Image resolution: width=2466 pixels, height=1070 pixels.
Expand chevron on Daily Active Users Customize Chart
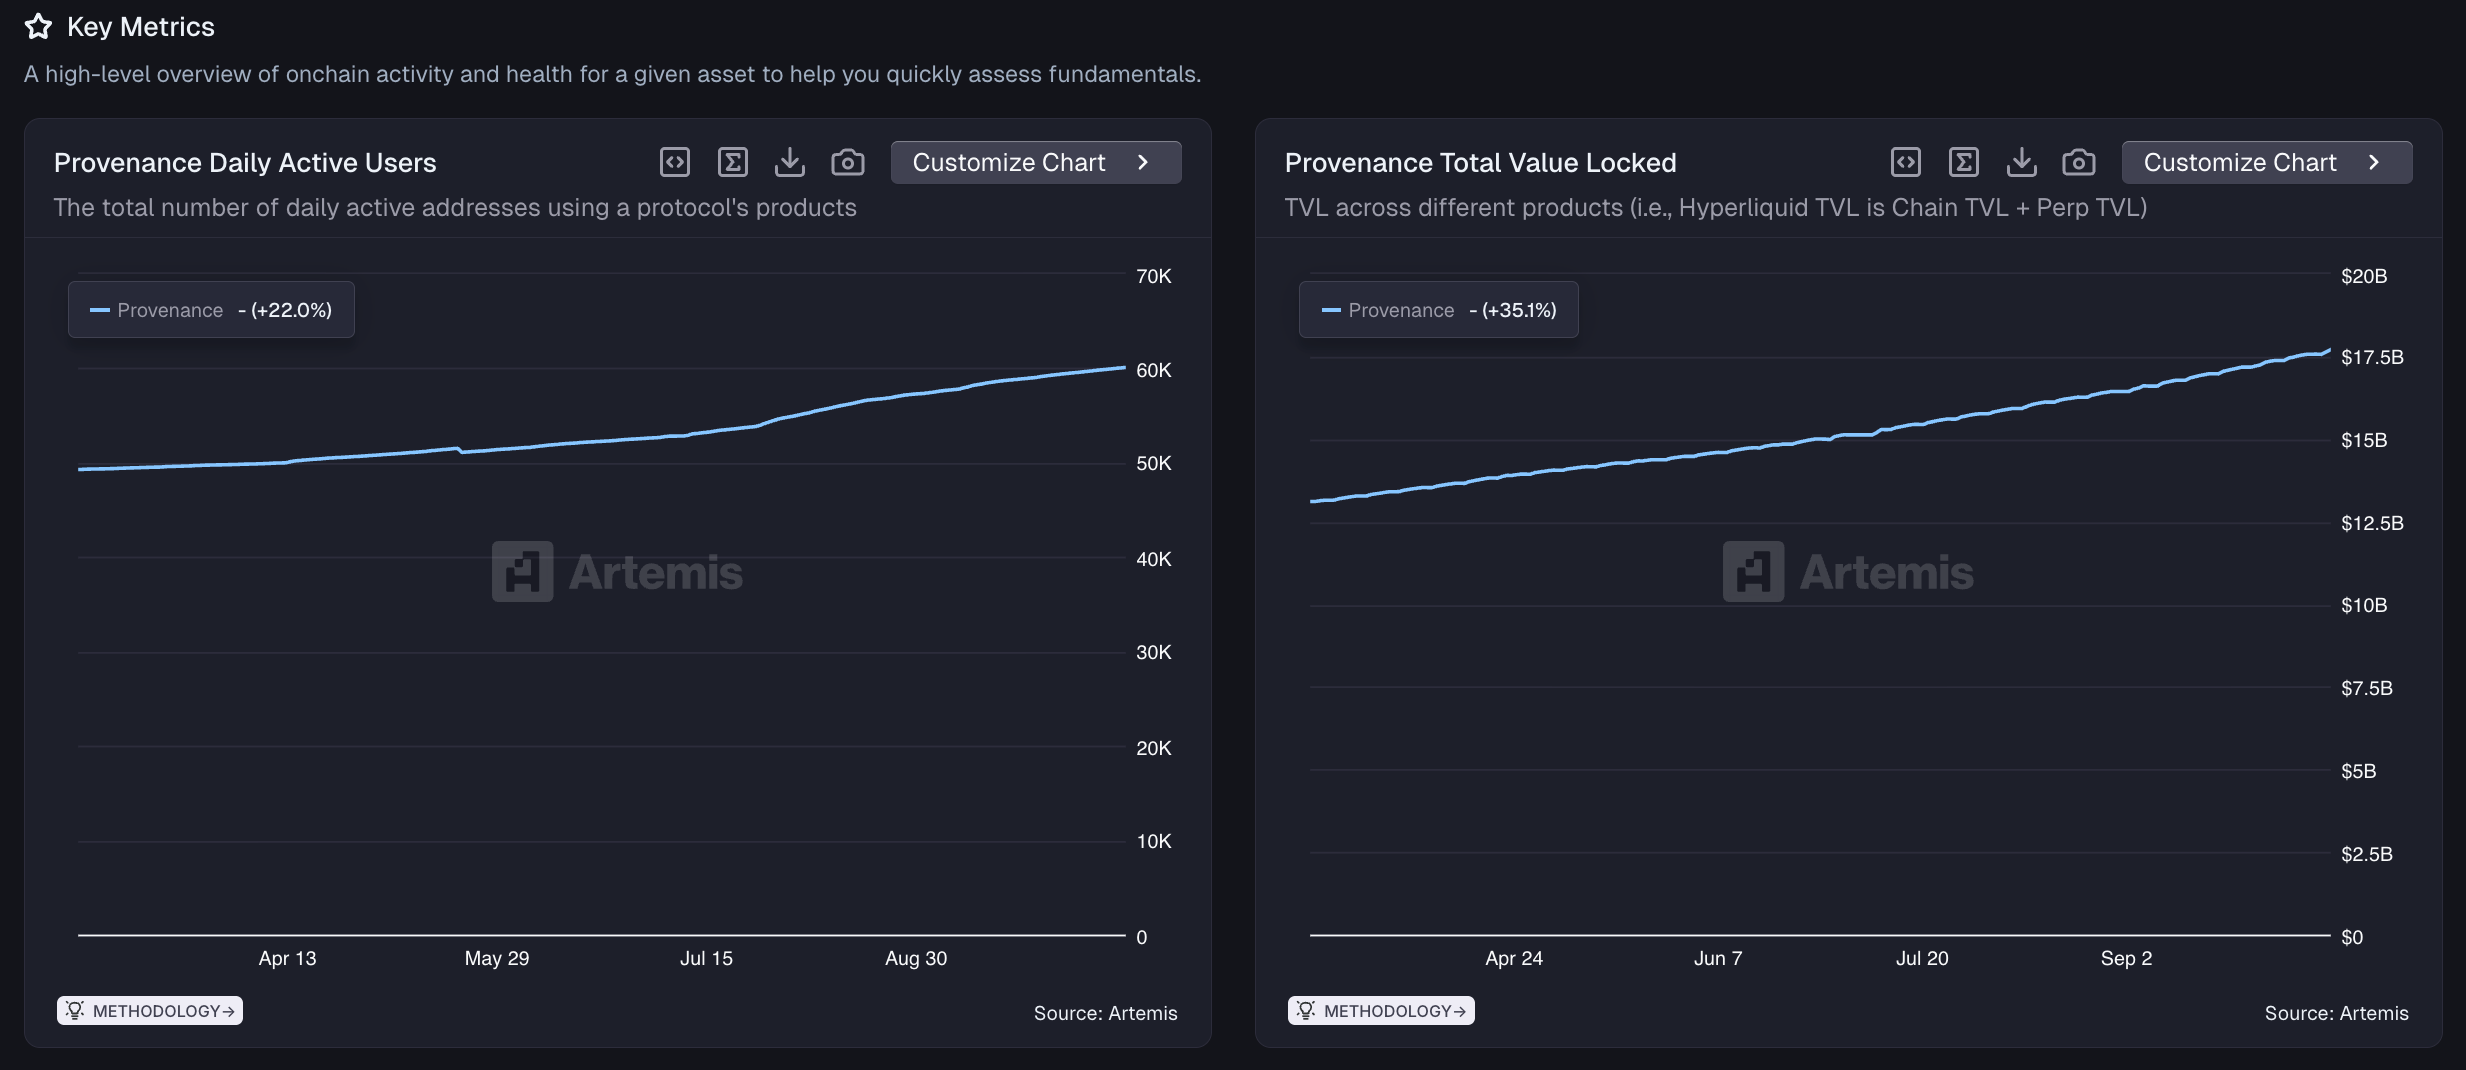coord(1143,162)
